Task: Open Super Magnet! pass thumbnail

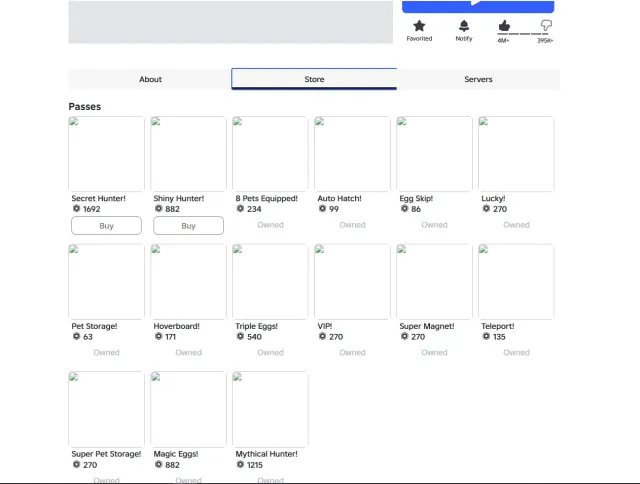Action: [x=434, y=282]
